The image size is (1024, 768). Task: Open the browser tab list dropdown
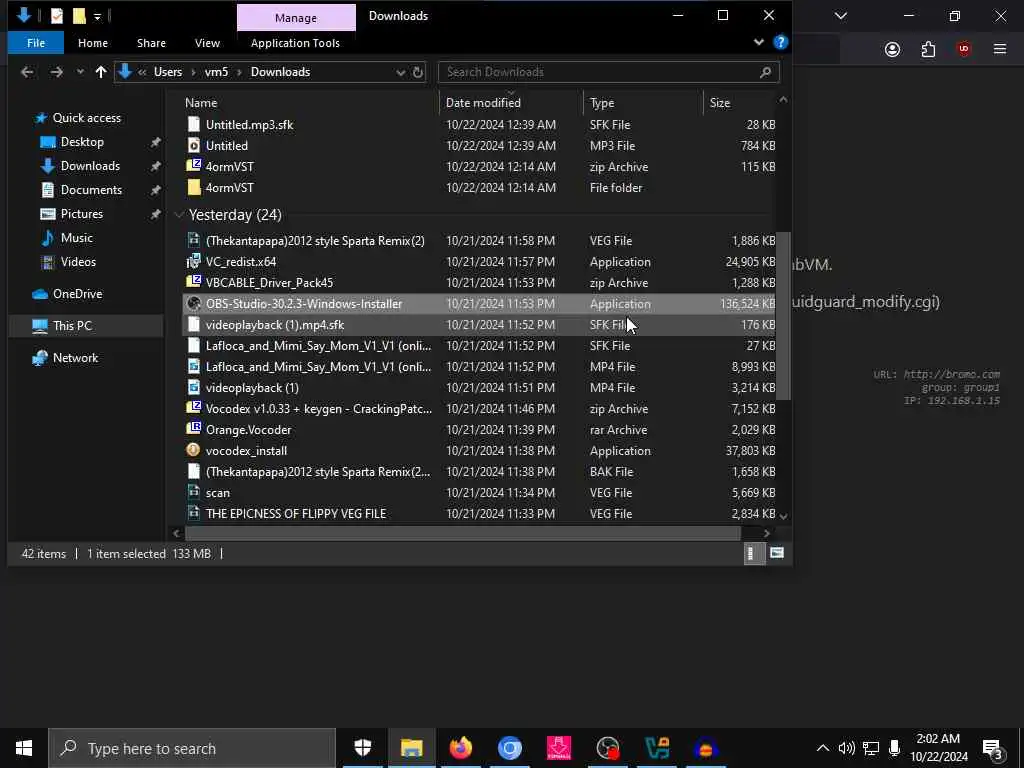pyautogui.click(x=841, y=16)
